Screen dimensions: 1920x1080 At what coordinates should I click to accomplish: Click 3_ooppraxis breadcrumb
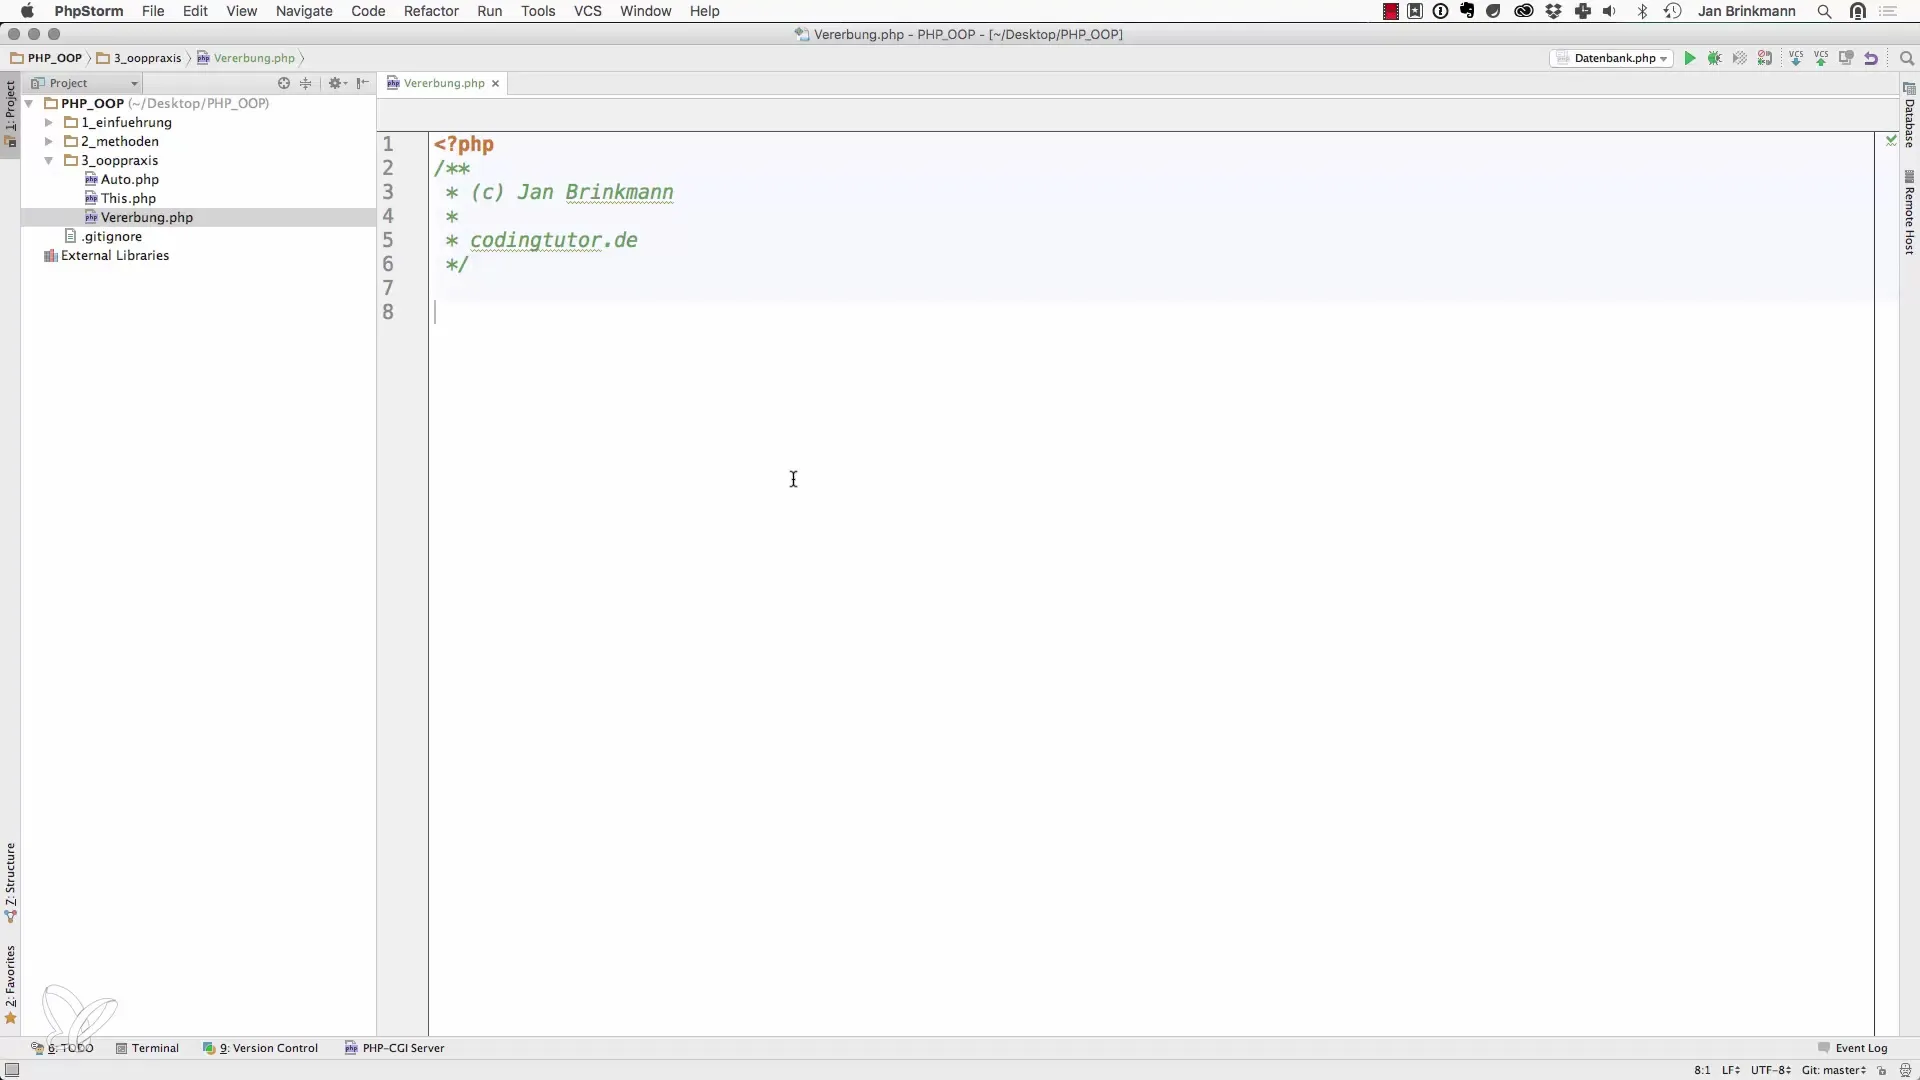139,58
